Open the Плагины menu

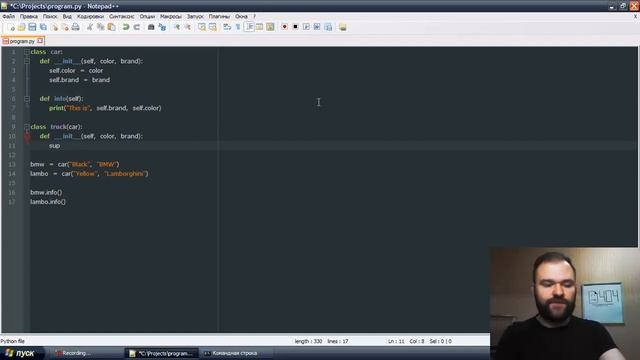click(219, 16)
